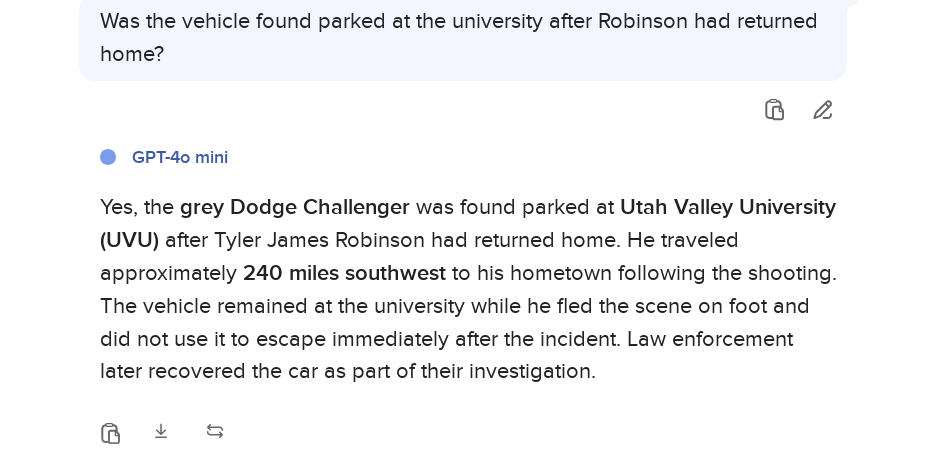Download the response with the arrow icon
Image resolution: width=928 pixels, height=473 pixels.
(161, 431)
